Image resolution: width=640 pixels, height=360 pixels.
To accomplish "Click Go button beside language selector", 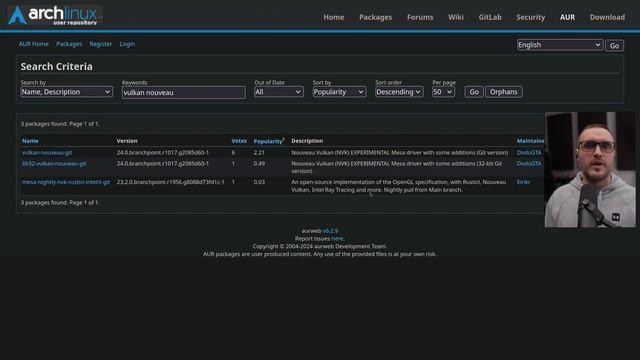I will click(x=614, y=45).
